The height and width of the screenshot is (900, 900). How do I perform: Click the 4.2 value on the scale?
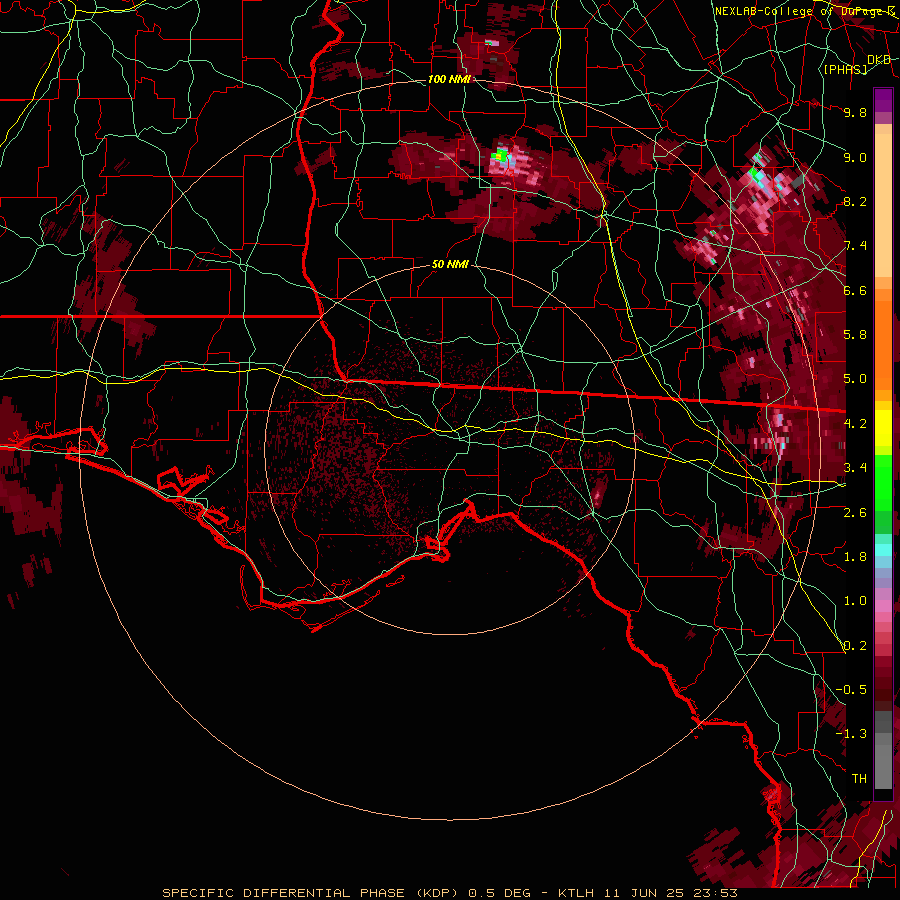tap(855, 424)
